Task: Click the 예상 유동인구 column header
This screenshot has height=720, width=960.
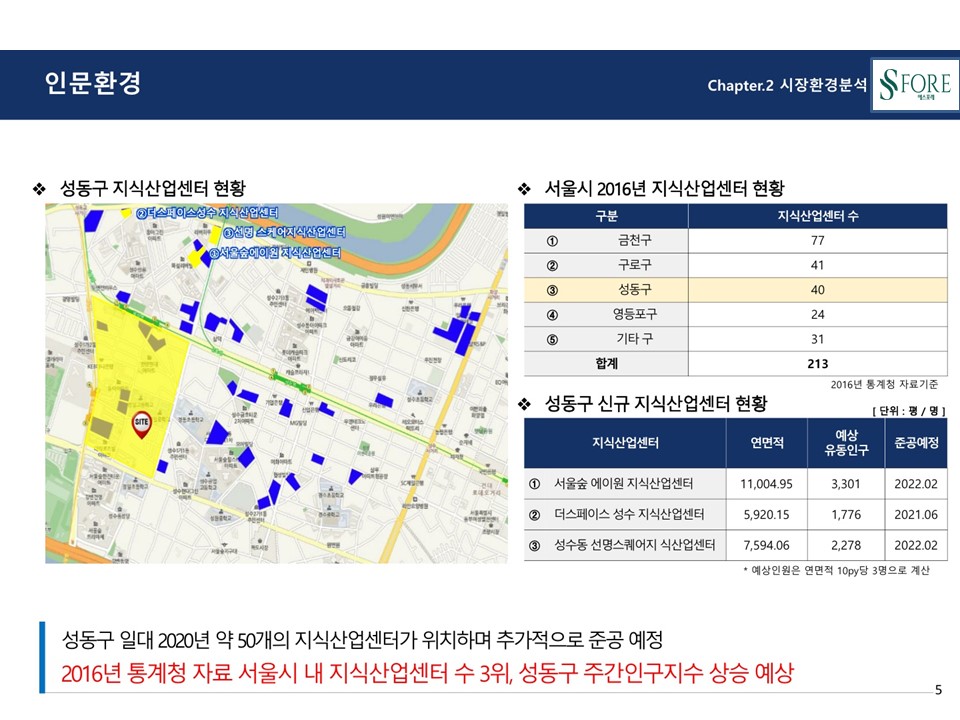Action: [x=846, y=443]
